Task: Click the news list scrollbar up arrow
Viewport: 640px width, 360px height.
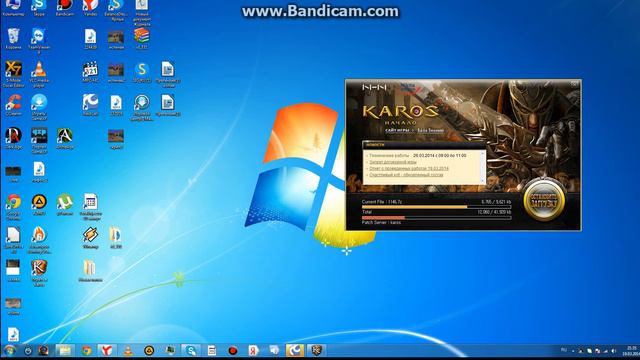Action: tap(482, 153)
